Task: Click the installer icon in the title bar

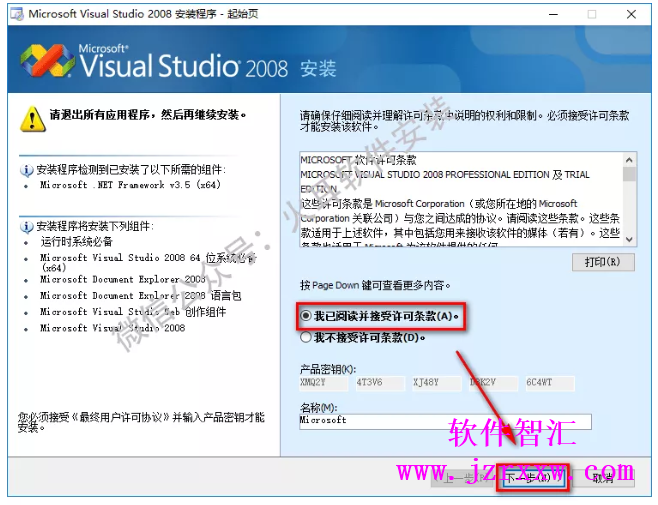Action: click(17, 14)
